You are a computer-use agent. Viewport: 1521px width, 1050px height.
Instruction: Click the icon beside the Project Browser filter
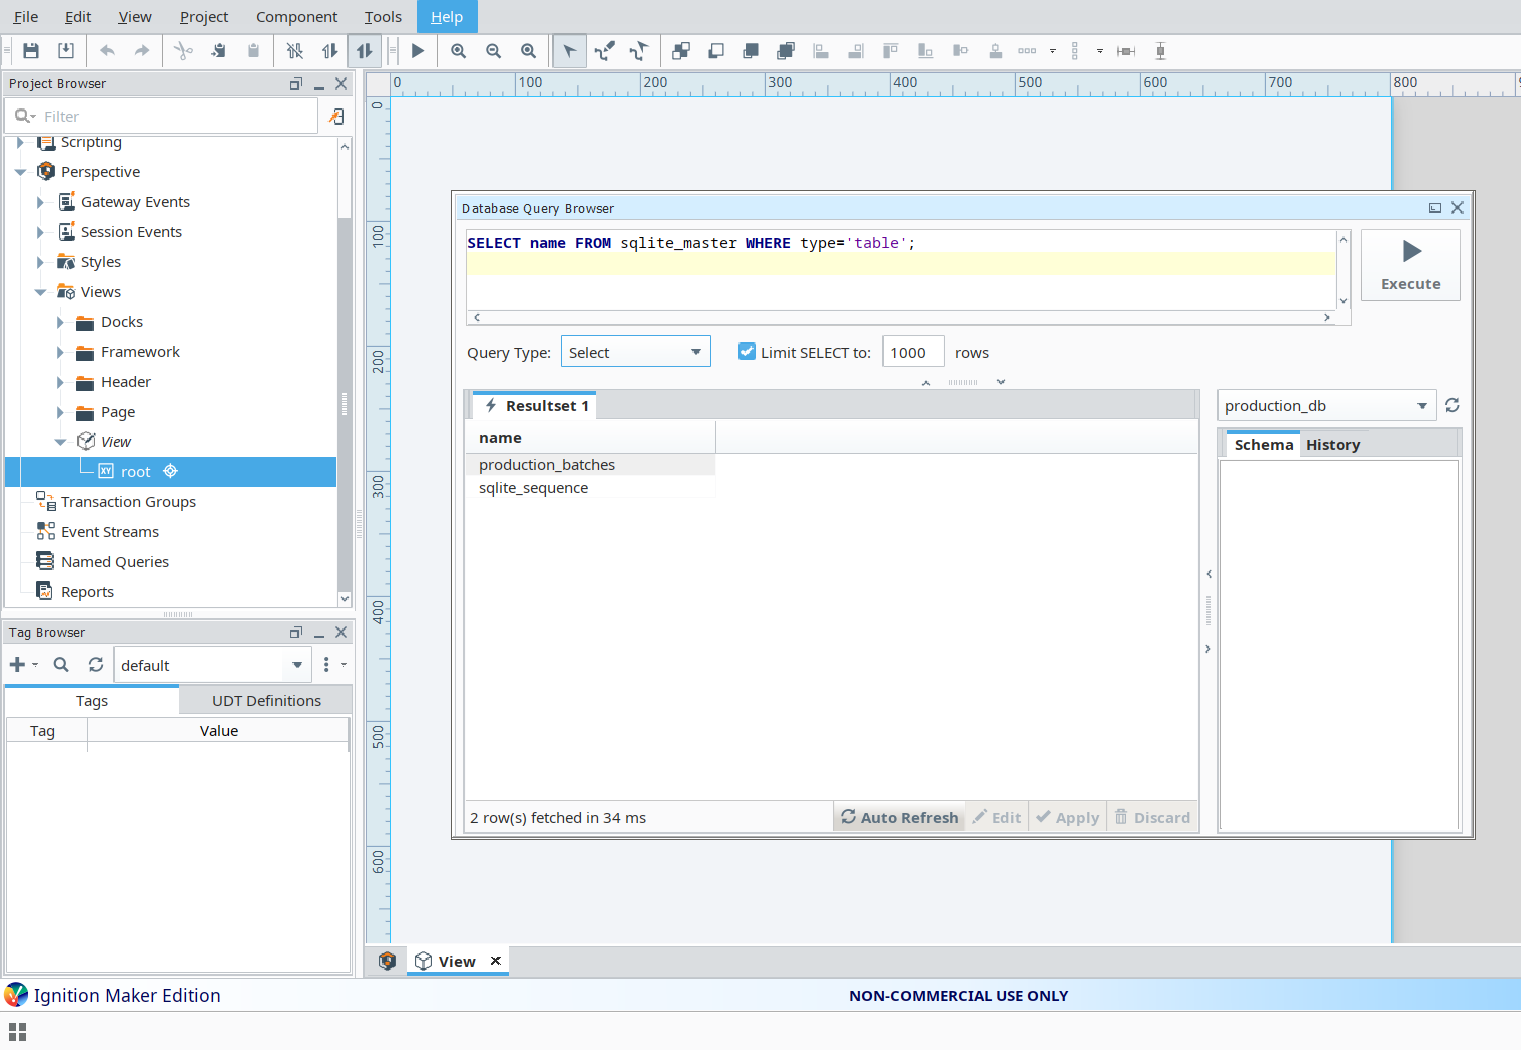click(x=337, y=116)
